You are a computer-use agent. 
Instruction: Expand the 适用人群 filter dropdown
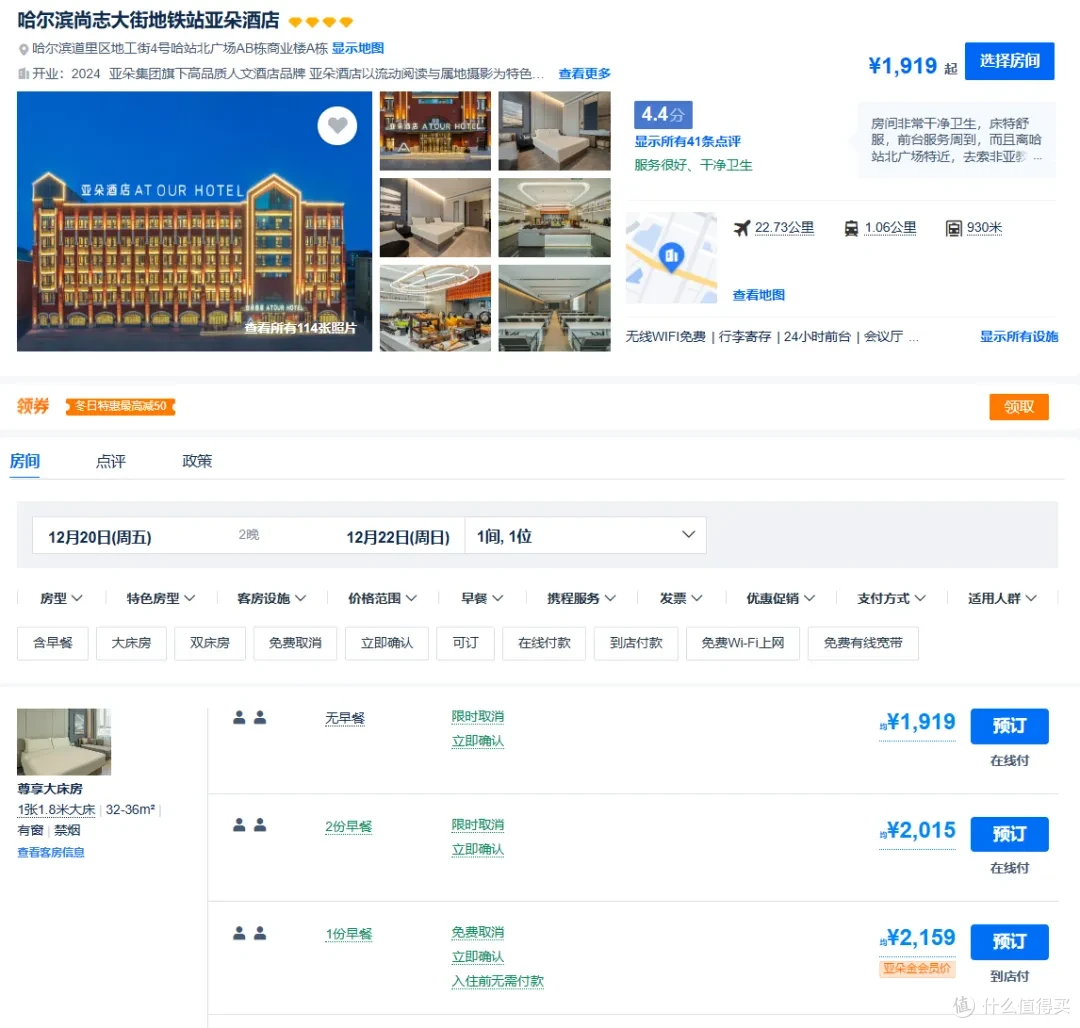coord(1002,598)
